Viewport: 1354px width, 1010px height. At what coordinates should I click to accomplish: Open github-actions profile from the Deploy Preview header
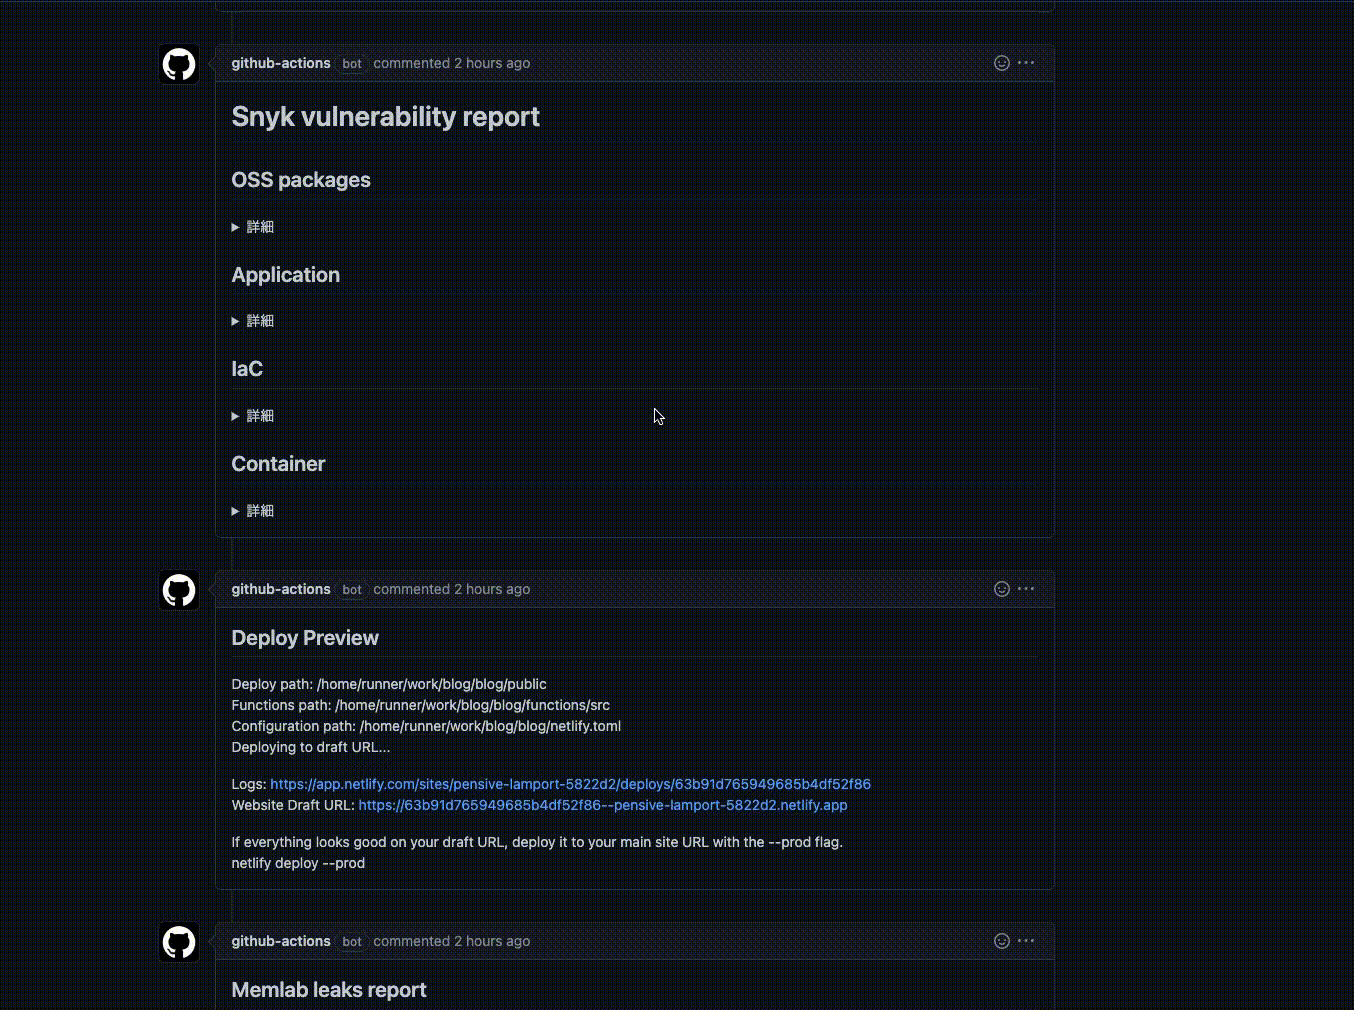(280, 589)
